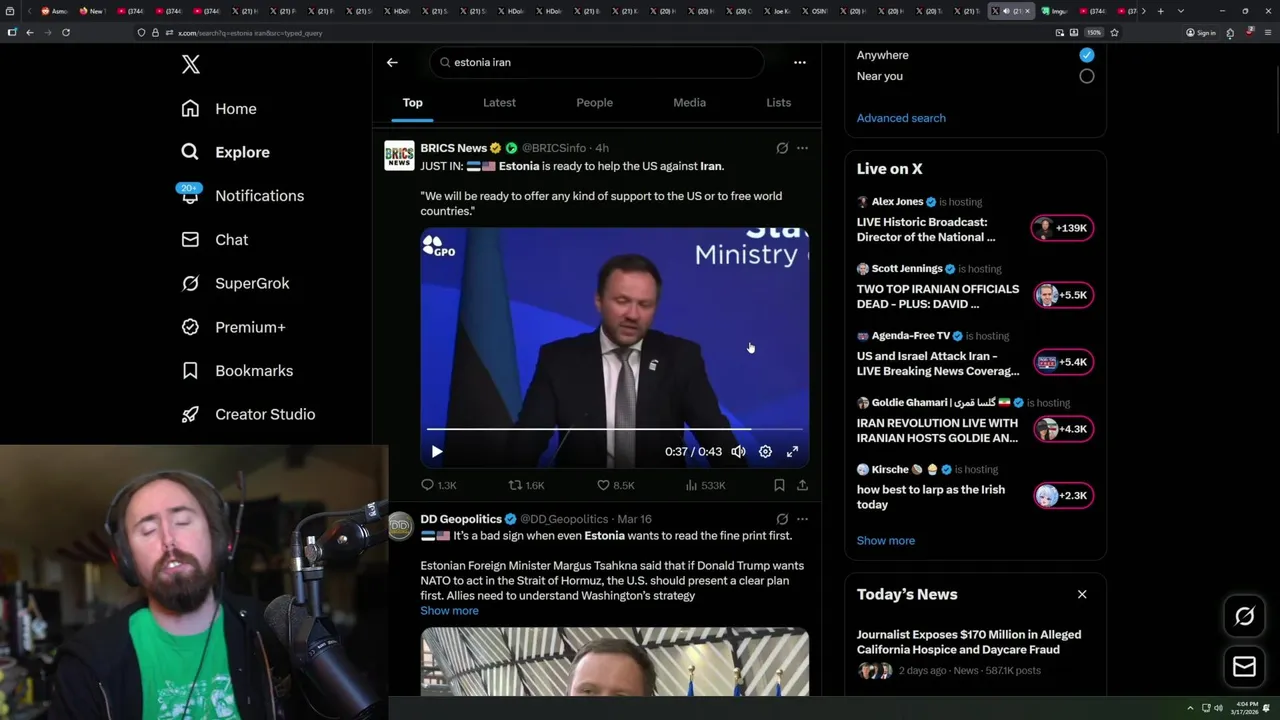Screen dimensions: 1280x720
Task: Click the BRICS News avatar
Action: point(399,156)
